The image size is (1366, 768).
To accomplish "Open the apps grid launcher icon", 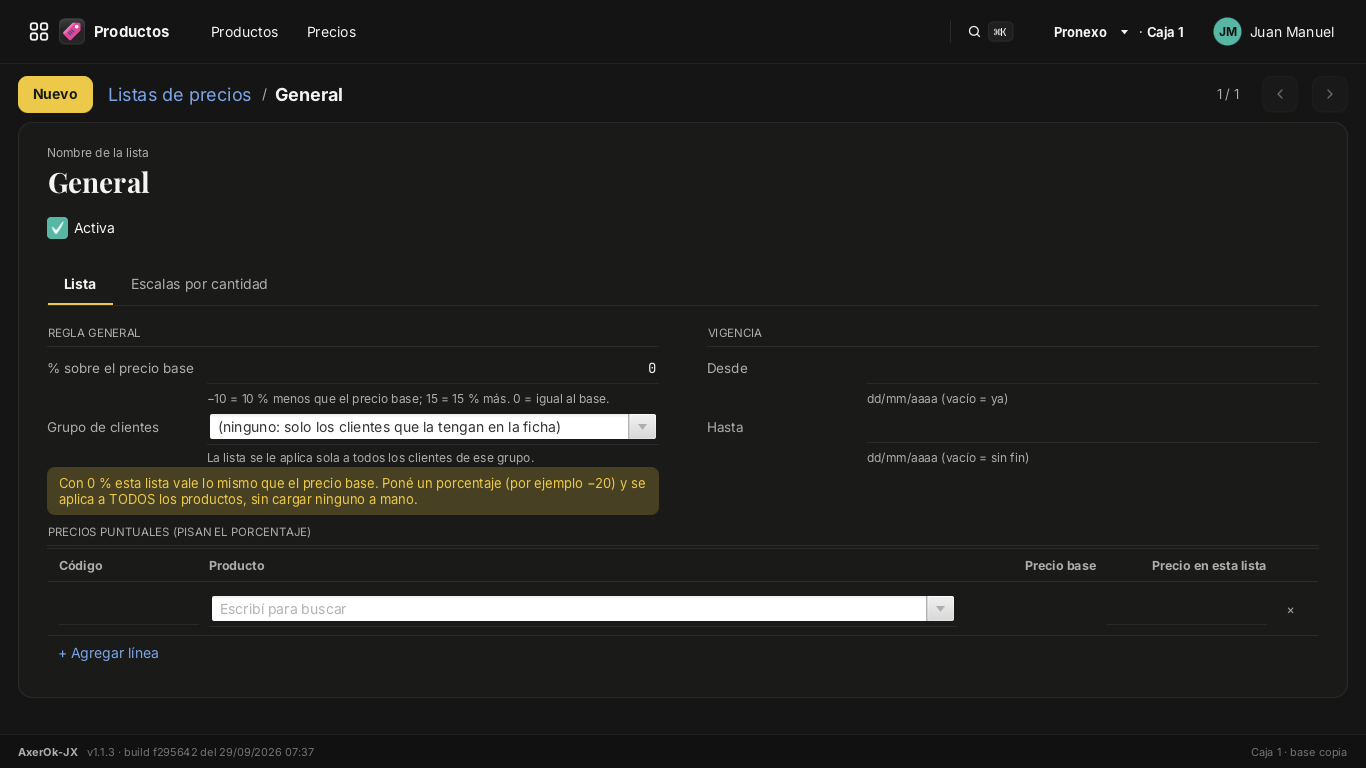I will pyautogui.click(x=39, y=32).
